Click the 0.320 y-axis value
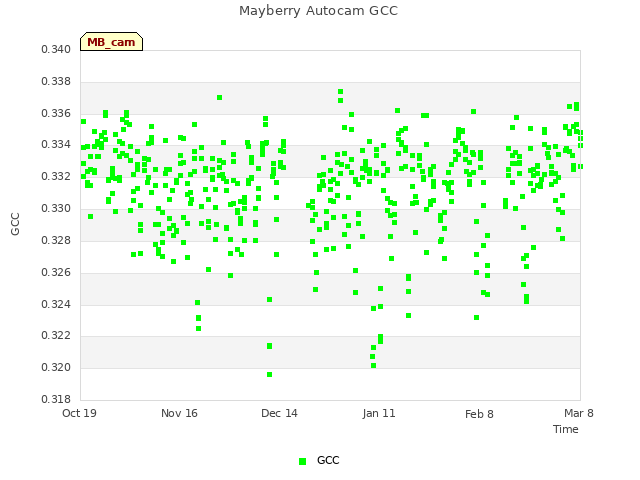 [x=56, y=367]
